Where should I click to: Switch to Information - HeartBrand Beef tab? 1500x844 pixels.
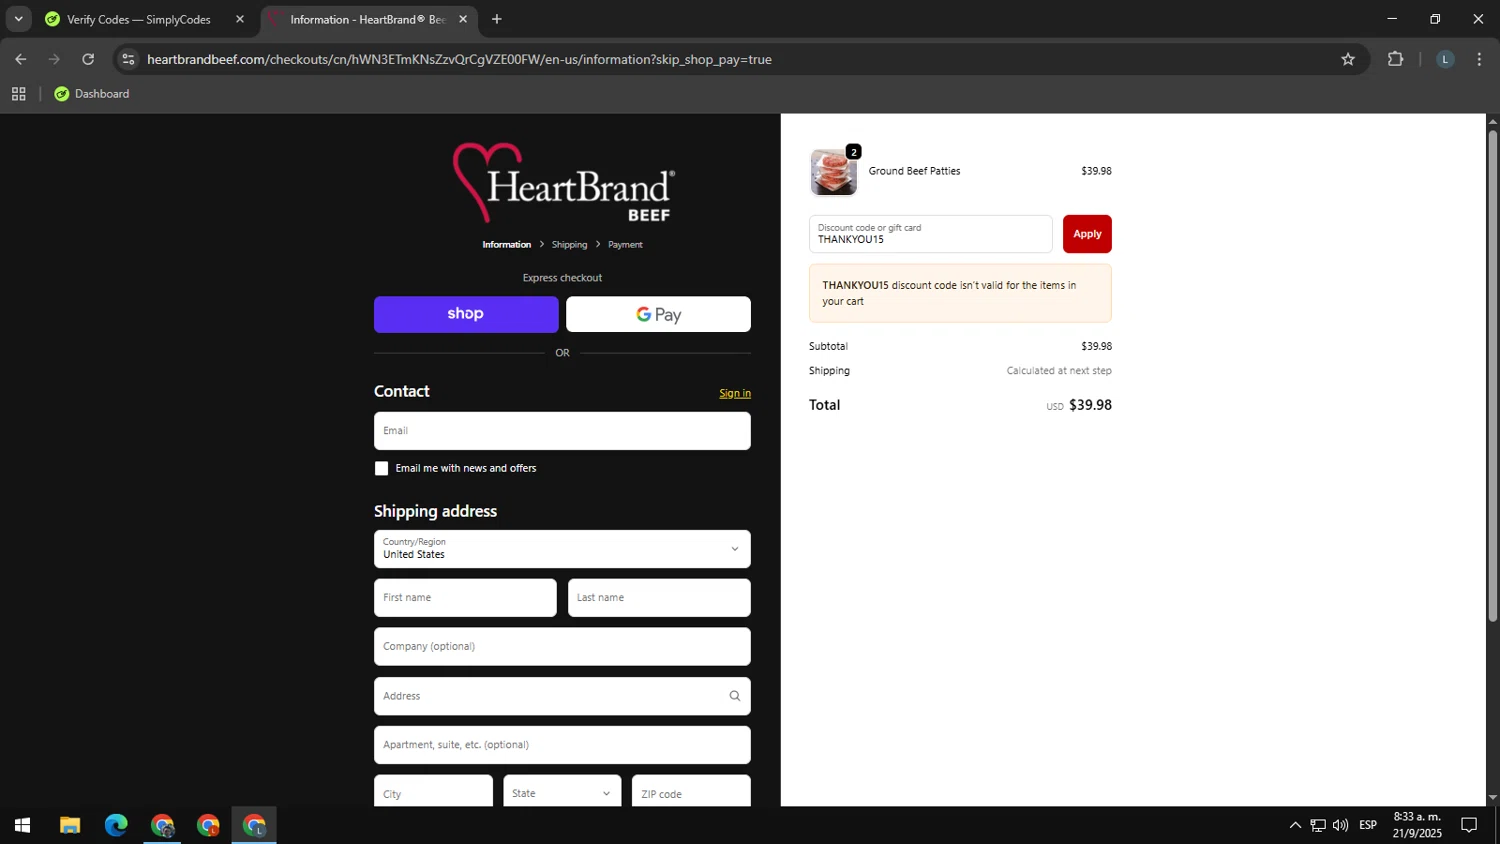pyautogui.click(x=365, y=19)
